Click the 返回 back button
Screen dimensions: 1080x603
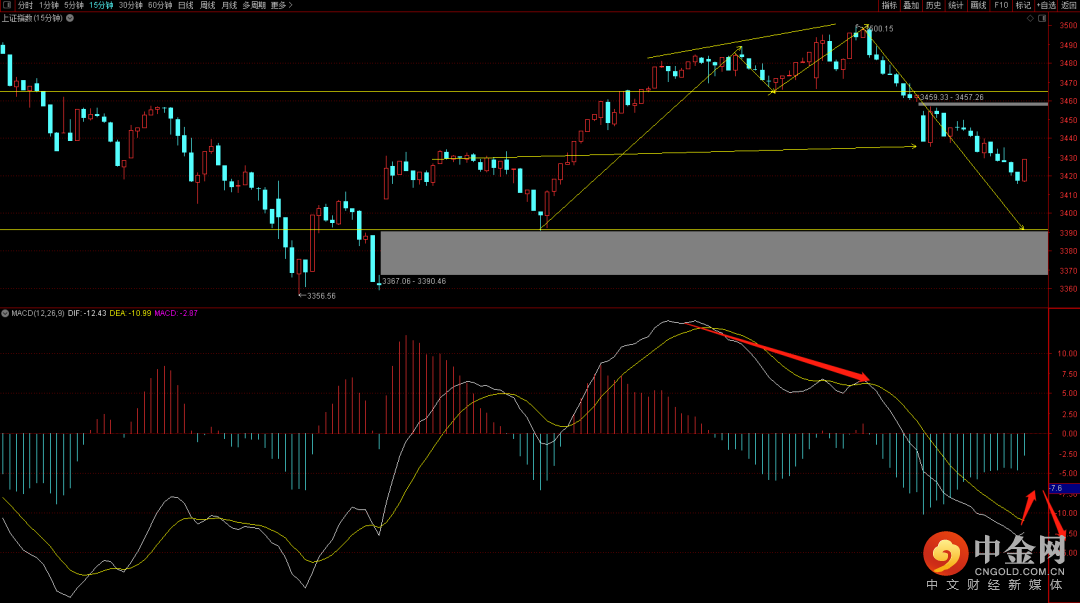click(1069, 5)
